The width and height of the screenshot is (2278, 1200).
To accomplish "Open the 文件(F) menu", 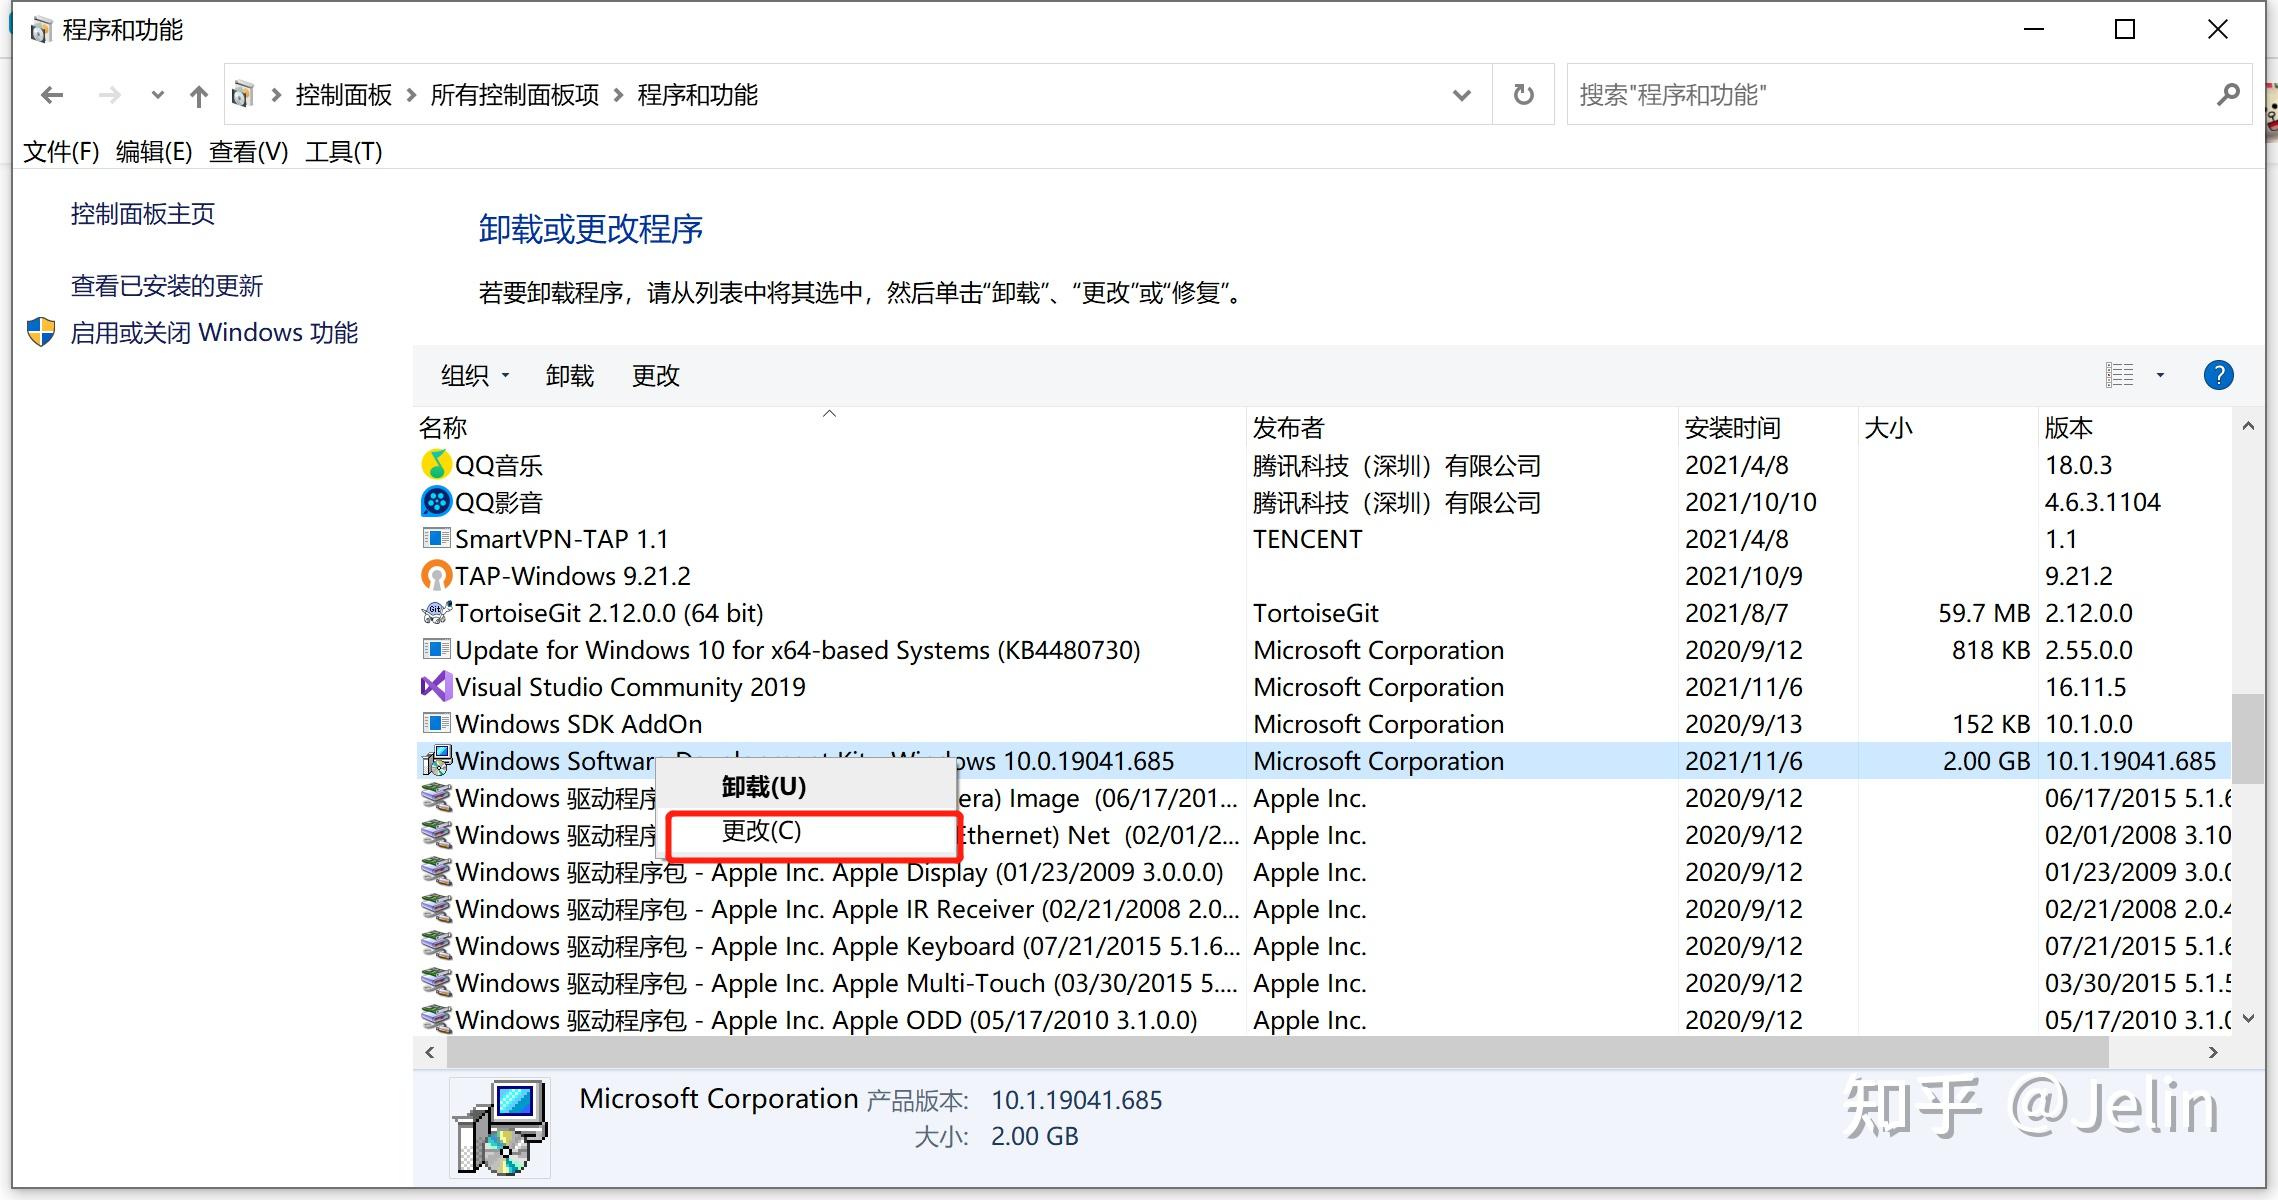I will (61, 152).
